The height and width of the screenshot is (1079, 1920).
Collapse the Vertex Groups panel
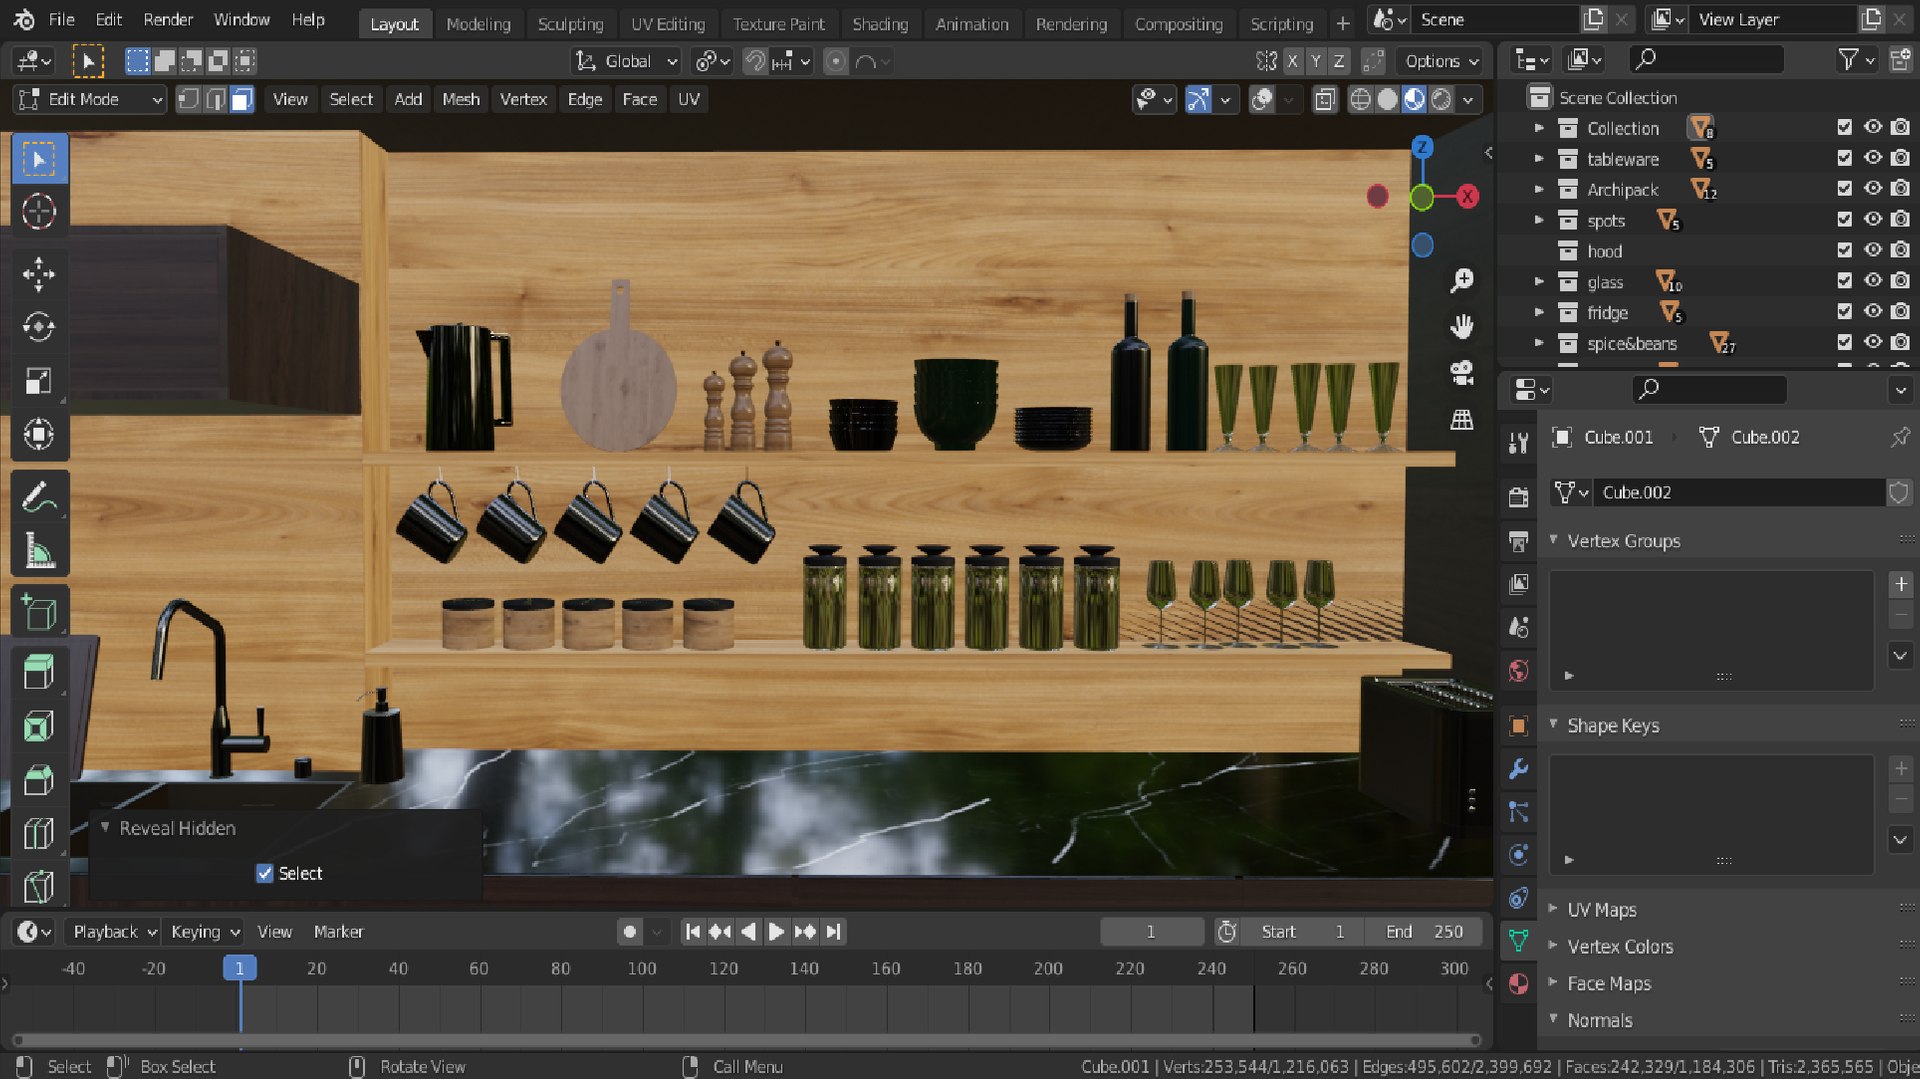pyautogui.click(x=1623, y=540)
